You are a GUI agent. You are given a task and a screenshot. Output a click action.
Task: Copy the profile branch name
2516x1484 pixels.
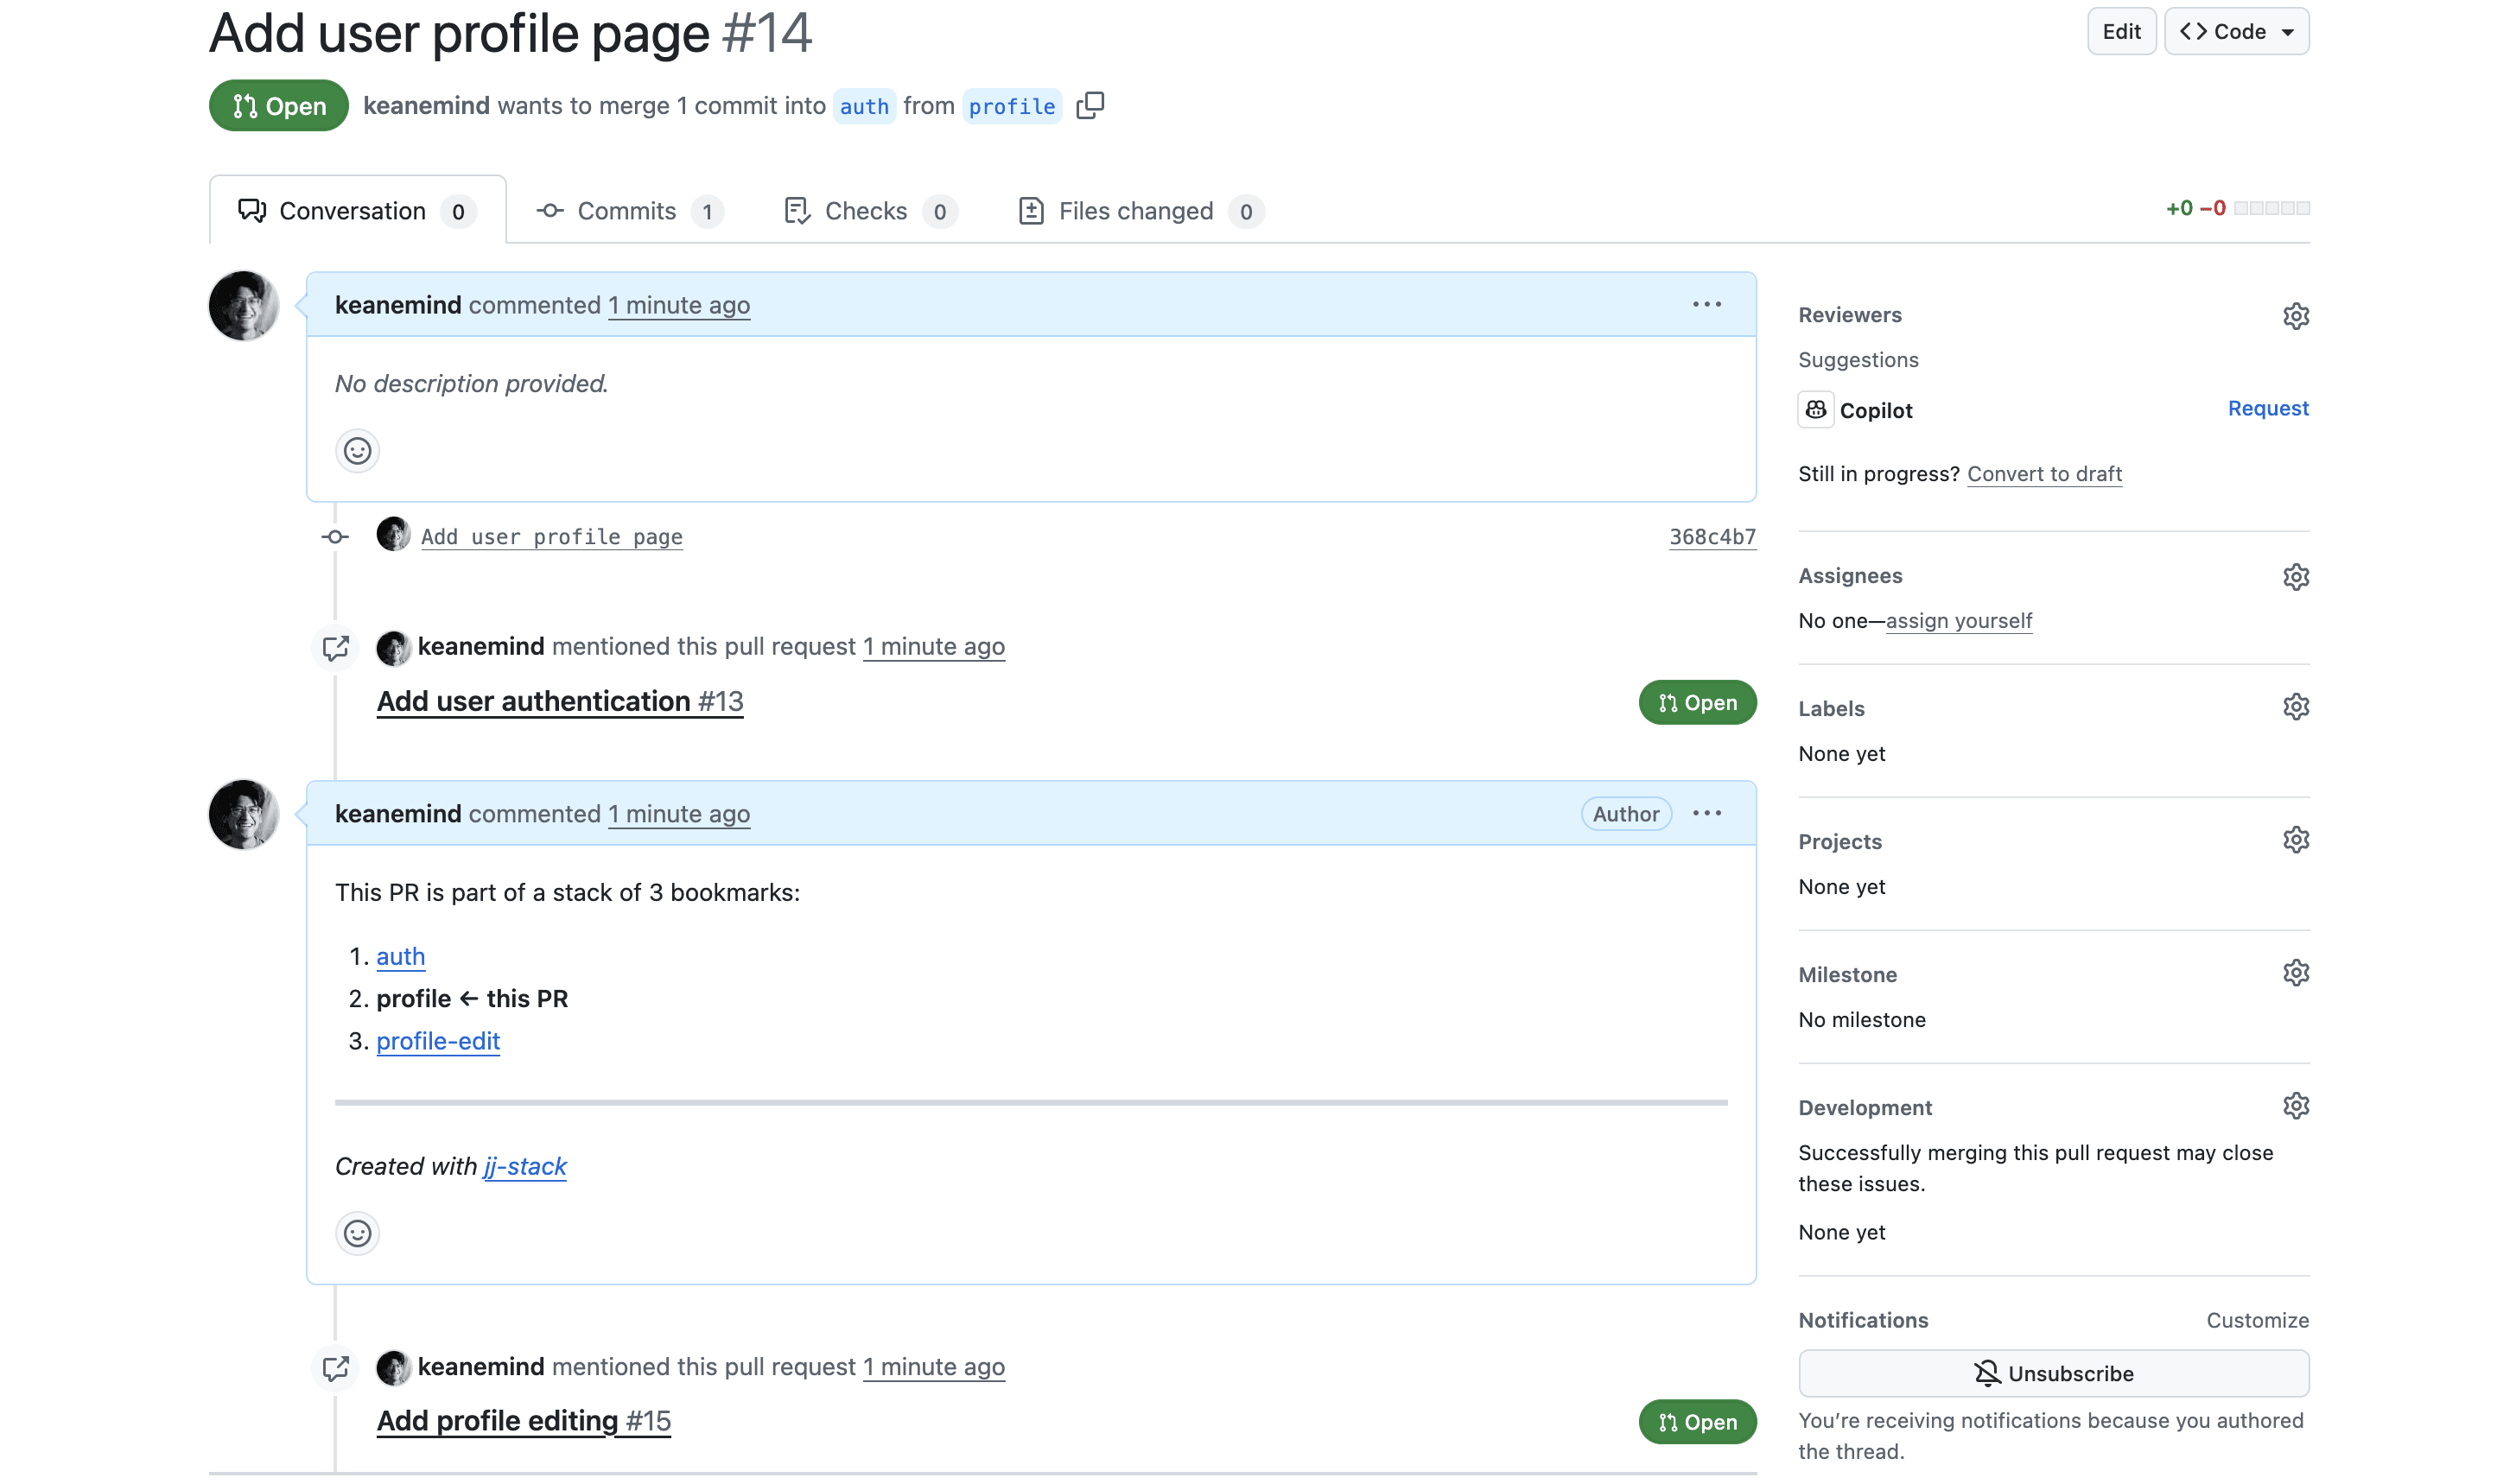(x=1090, y=105)
